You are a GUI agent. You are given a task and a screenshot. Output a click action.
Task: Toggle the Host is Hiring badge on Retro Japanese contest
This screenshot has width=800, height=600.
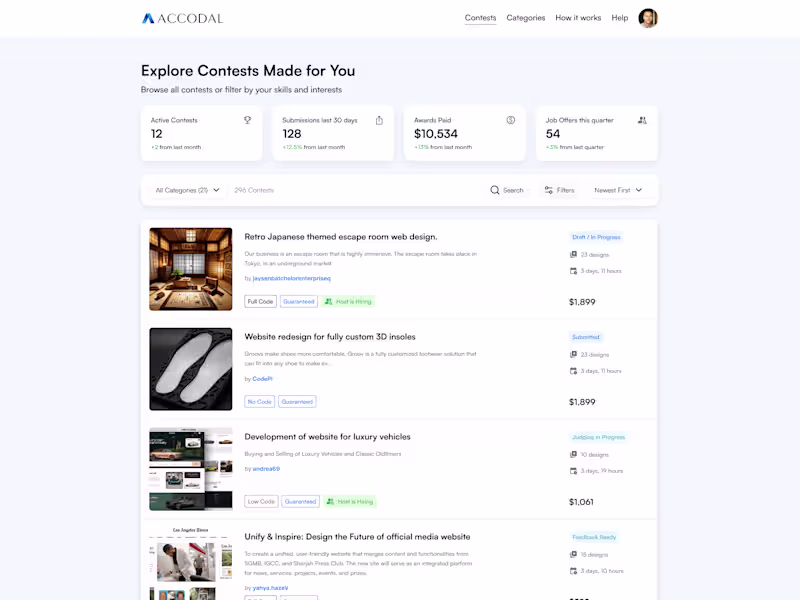point(347,301)
